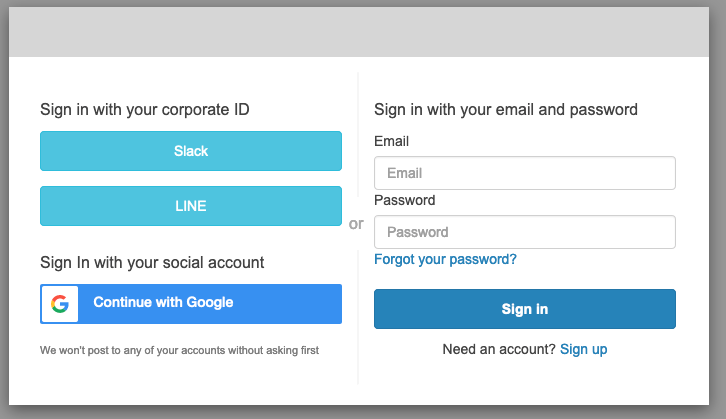
Task: Click the Email label above the field
Action: click(x=391, y=141)
